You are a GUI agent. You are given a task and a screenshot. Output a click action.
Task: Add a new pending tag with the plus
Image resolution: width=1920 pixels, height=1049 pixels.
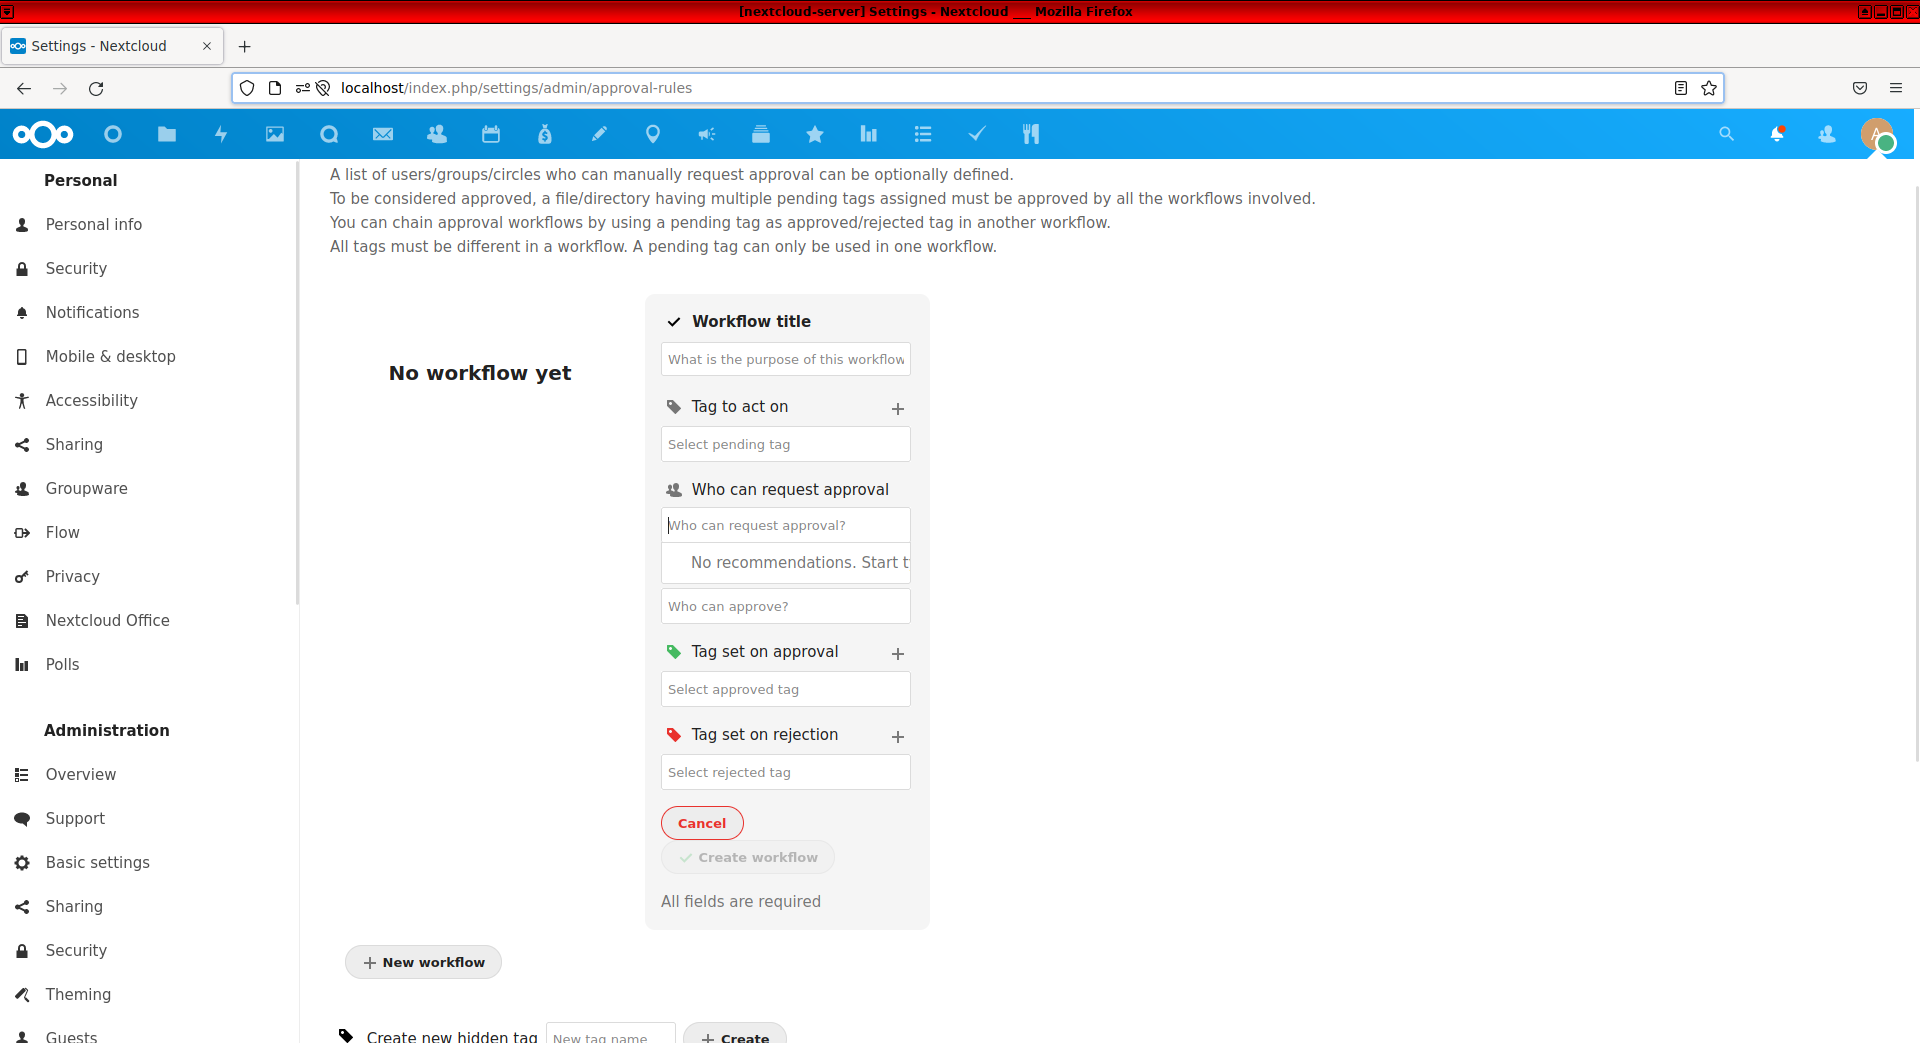click(x=897, y=409)
